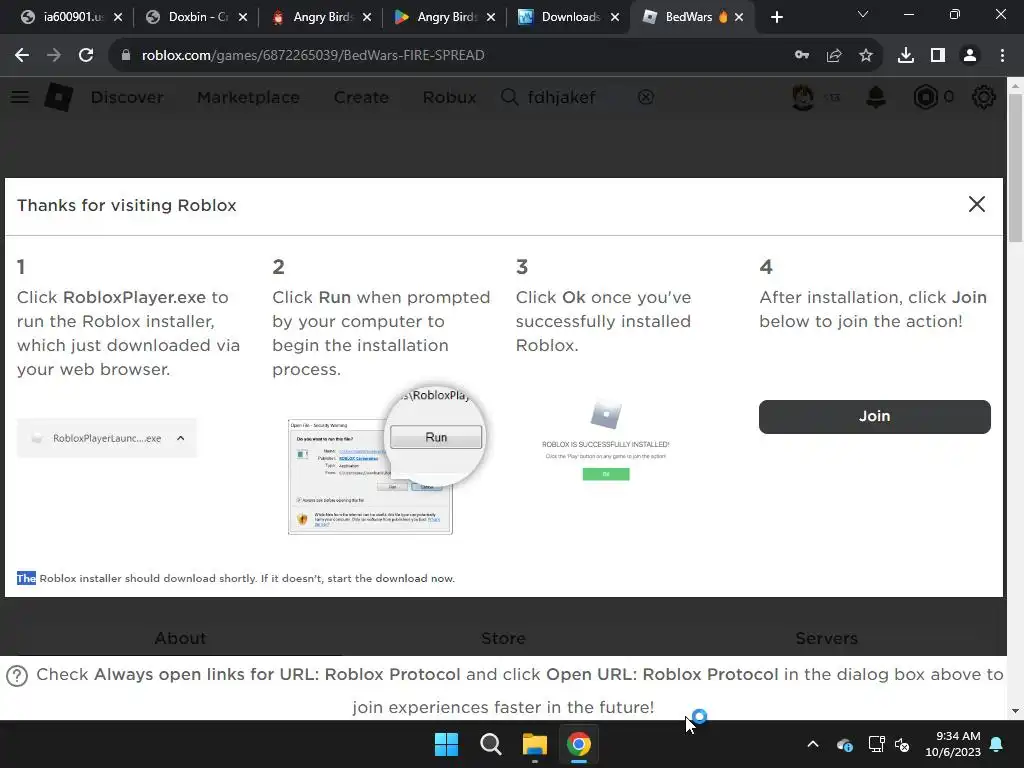Close the Downloads tab
Viewport: 1024px width, 768px height.
(615, 17)
